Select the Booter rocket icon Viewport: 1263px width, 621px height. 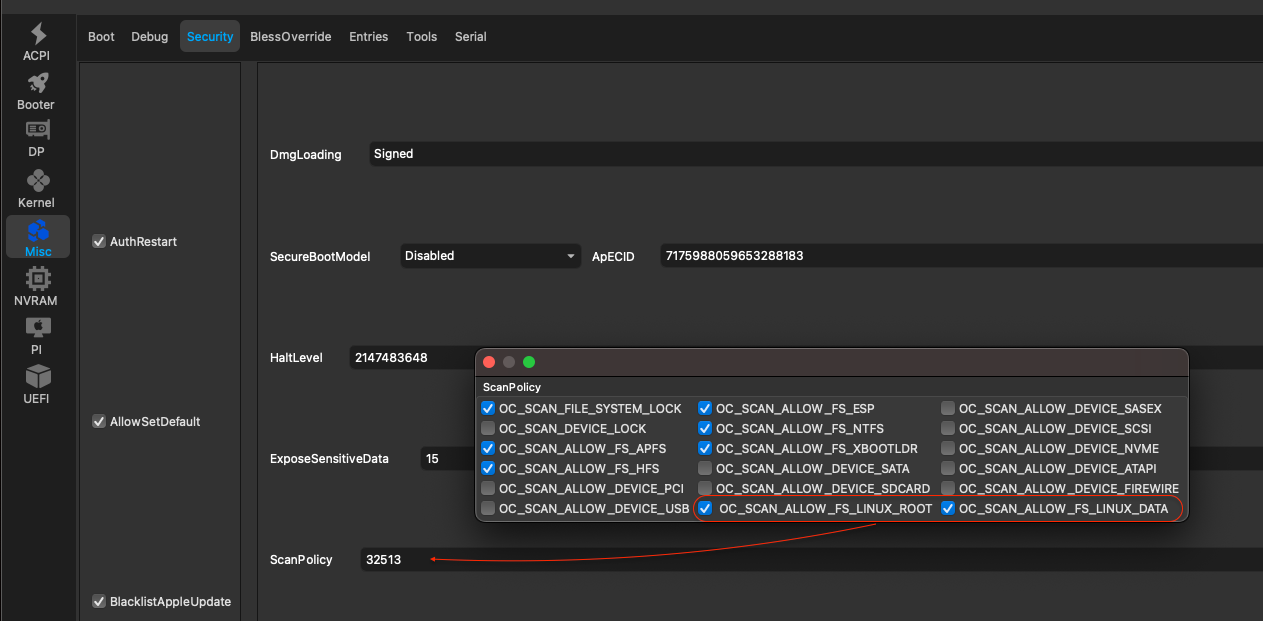click(x=37, y=83)
